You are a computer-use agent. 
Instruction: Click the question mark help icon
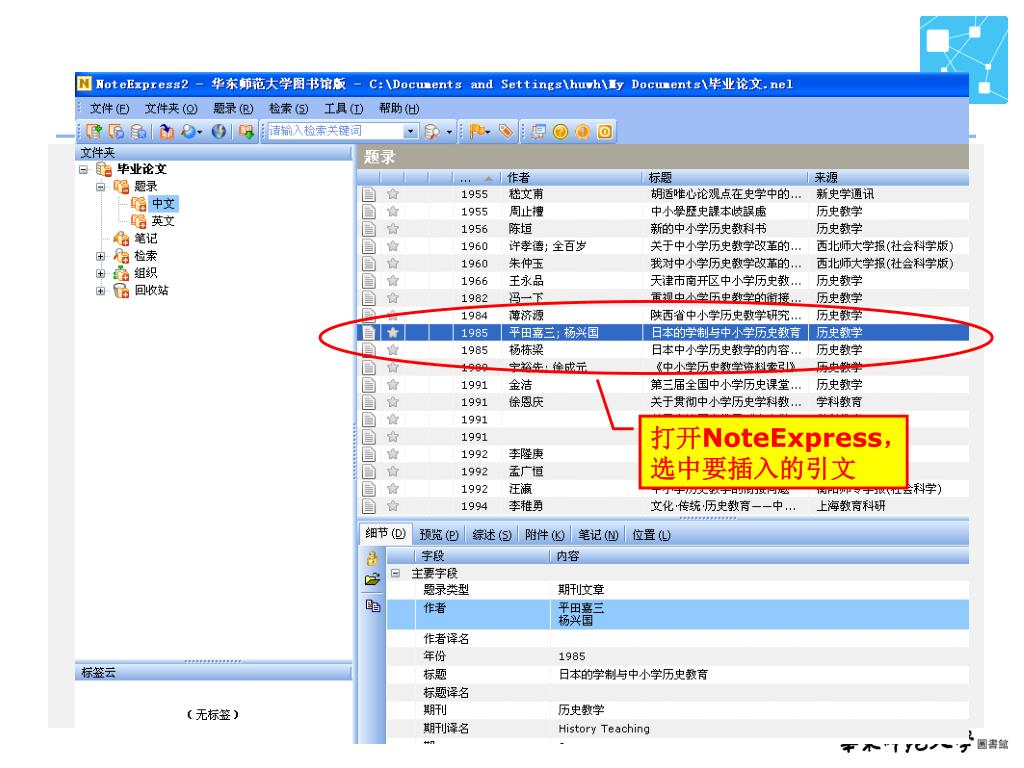pos(560,131)
